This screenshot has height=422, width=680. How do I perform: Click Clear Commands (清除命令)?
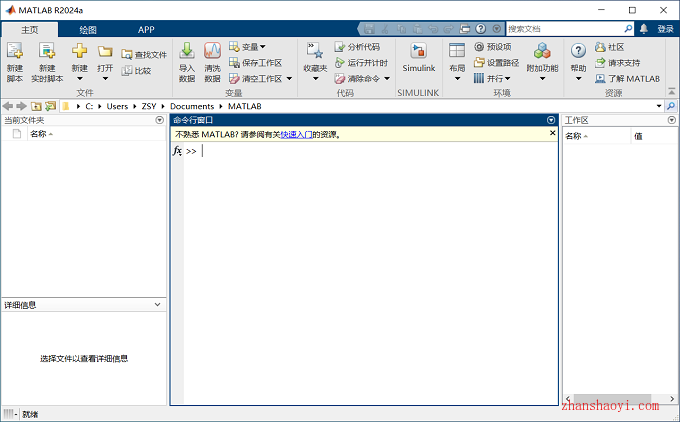(357, 79)
